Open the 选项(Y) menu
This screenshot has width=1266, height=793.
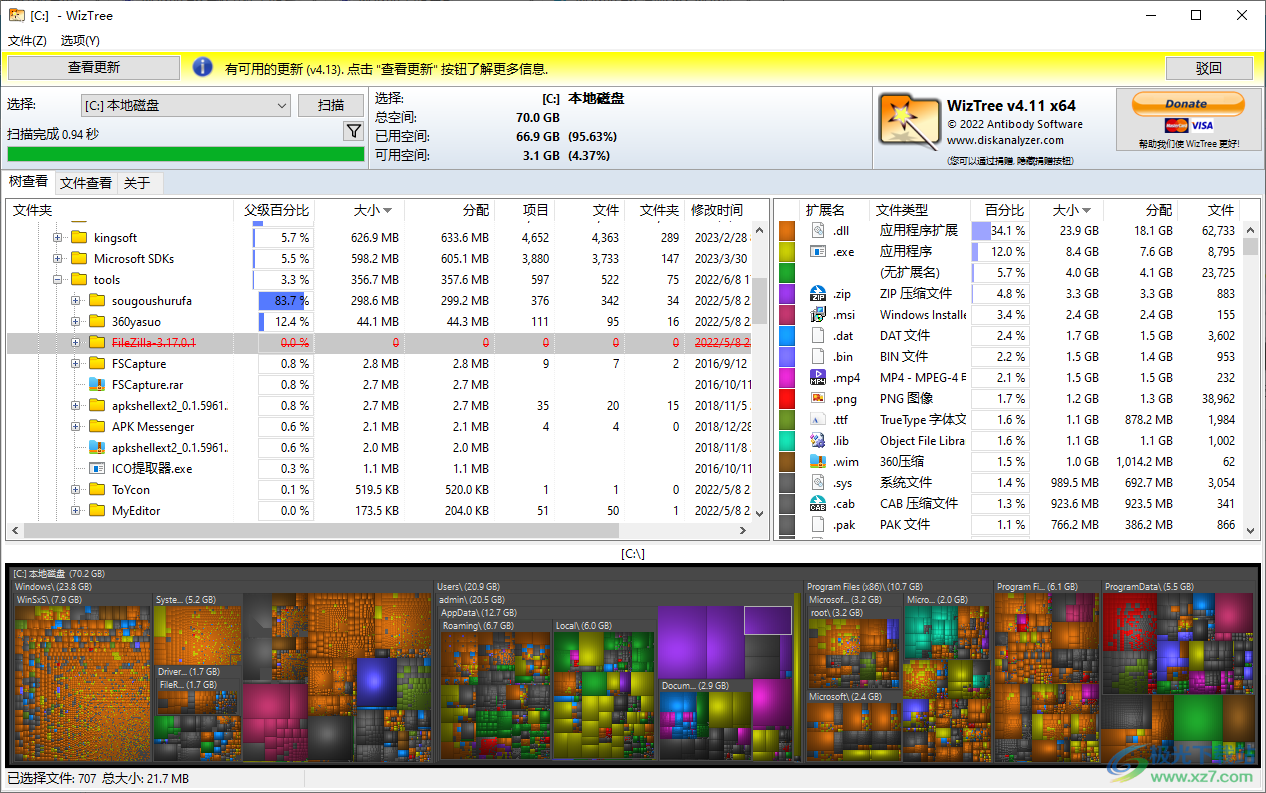80,41
